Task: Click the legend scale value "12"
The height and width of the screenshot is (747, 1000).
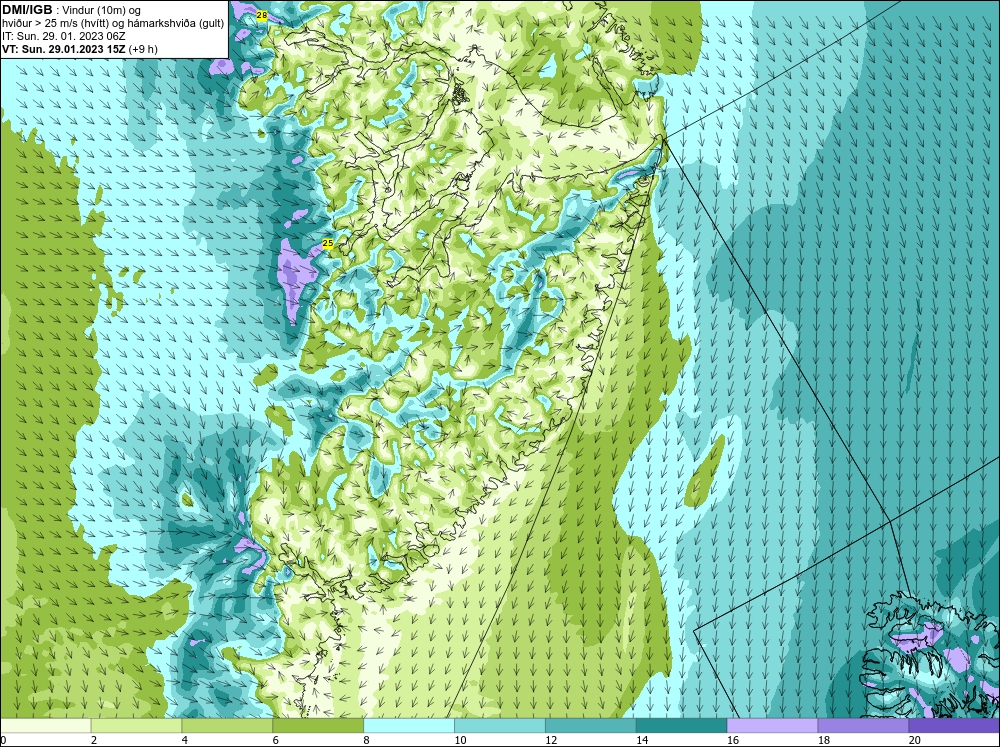Action: pos(551,740)
